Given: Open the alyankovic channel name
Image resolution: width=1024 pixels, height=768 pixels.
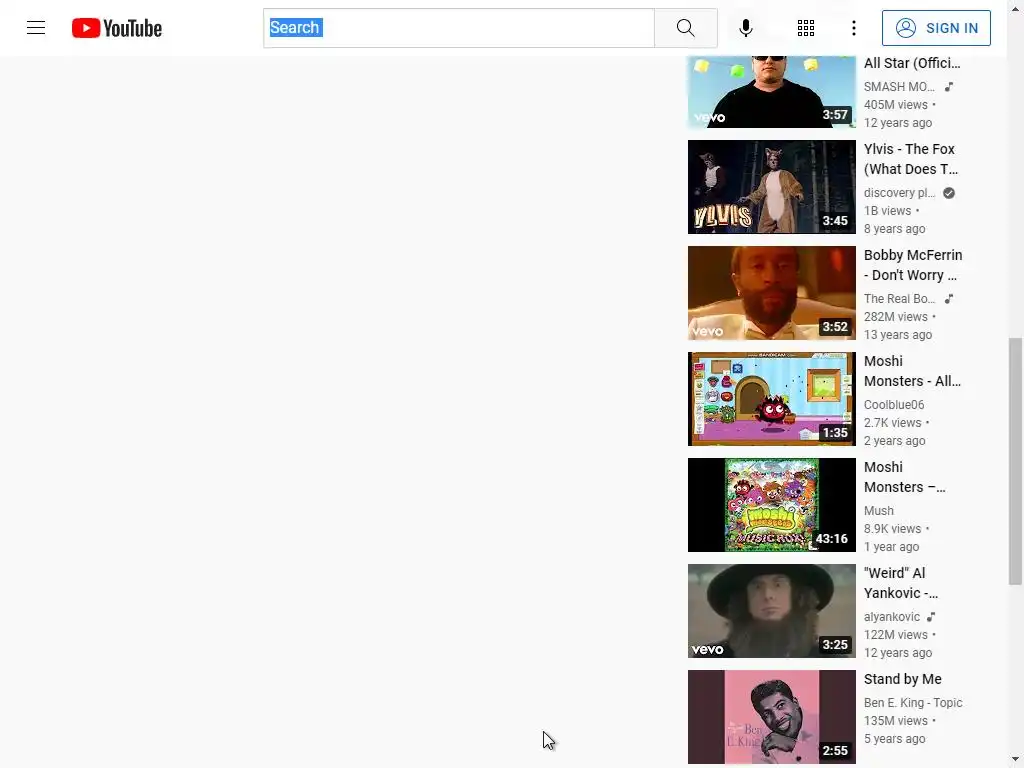Looking at the screenshot, I should click(891, 616).
